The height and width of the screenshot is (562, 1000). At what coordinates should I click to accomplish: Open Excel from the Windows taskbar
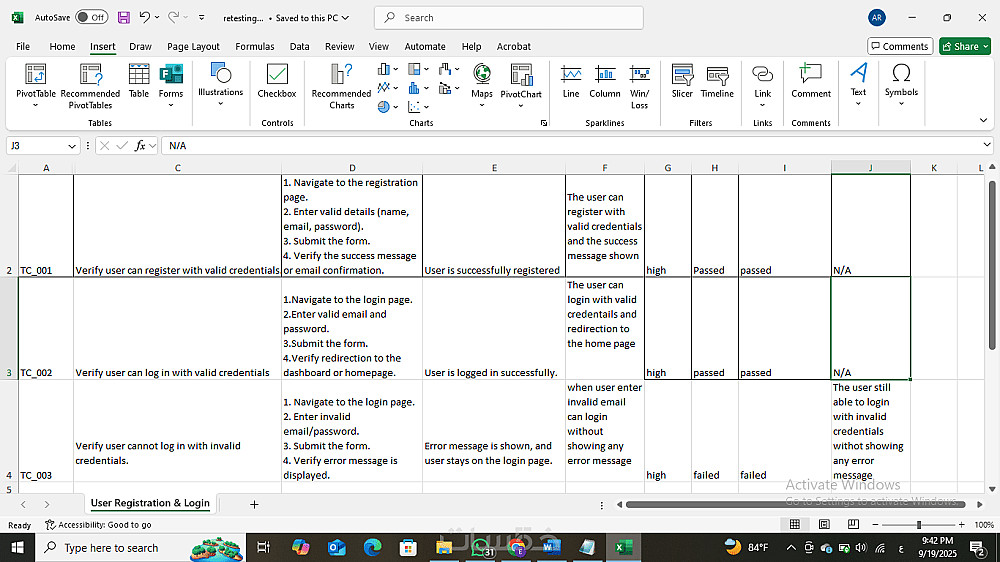(623, 547)
